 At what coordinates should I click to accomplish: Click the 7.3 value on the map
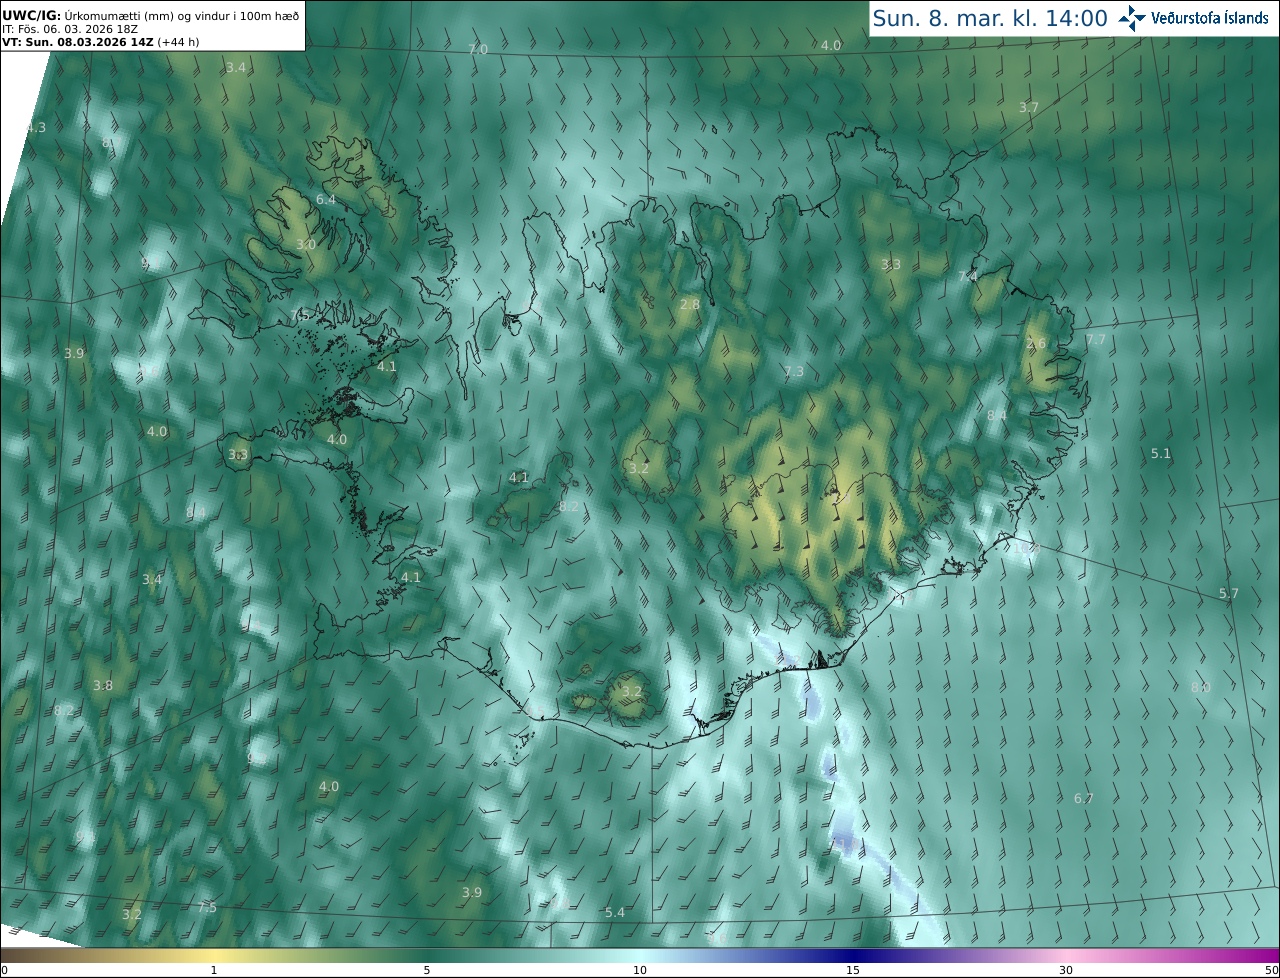(x=794, y=371)
